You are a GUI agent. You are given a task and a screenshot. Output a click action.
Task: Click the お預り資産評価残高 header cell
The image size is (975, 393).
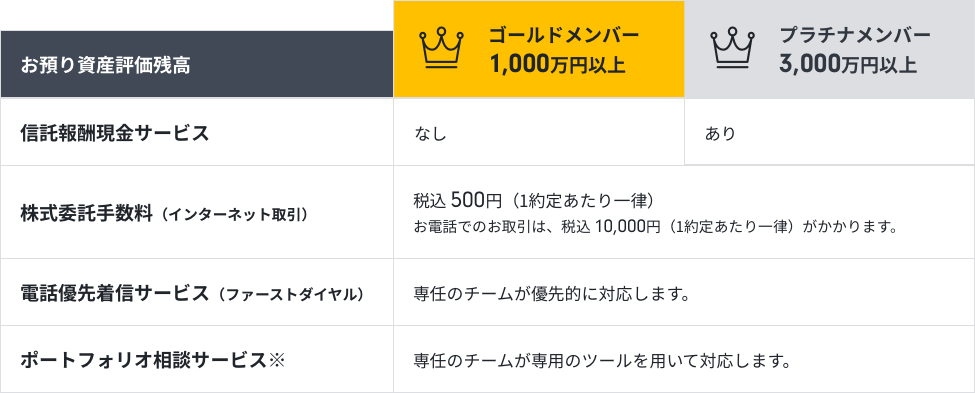196,64
